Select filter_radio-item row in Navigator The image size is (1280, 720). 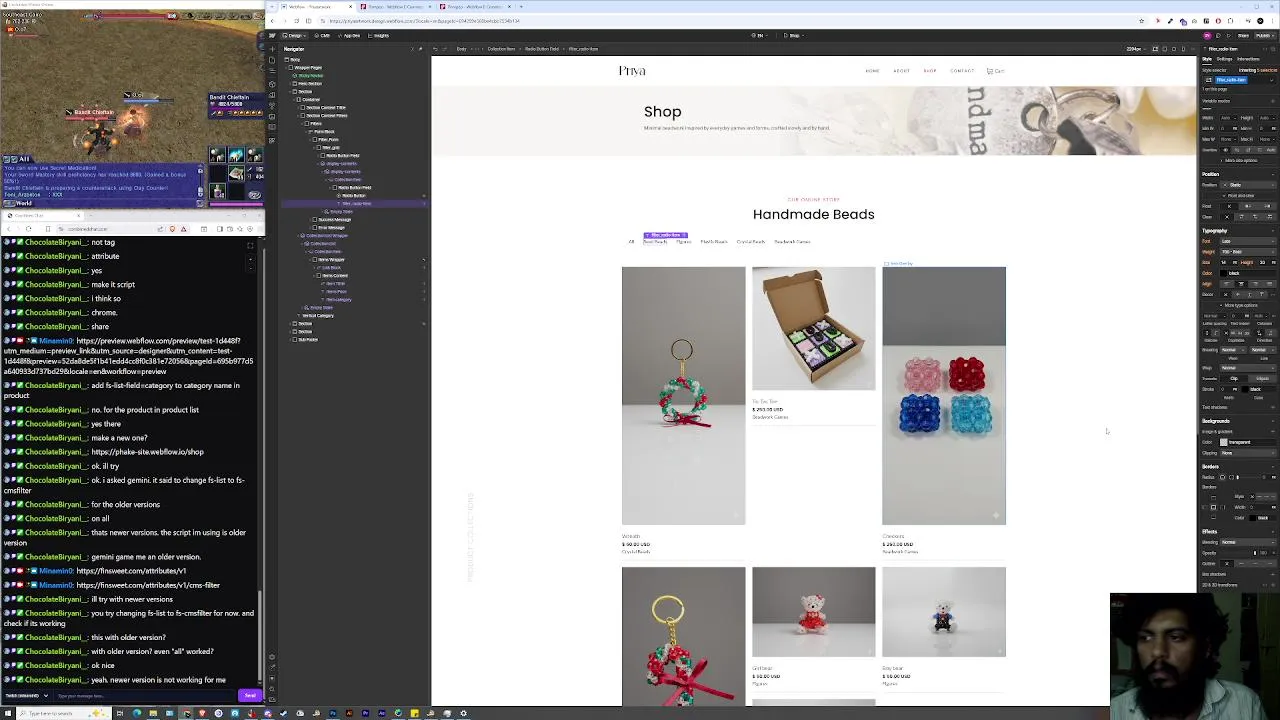click(355, 203)
